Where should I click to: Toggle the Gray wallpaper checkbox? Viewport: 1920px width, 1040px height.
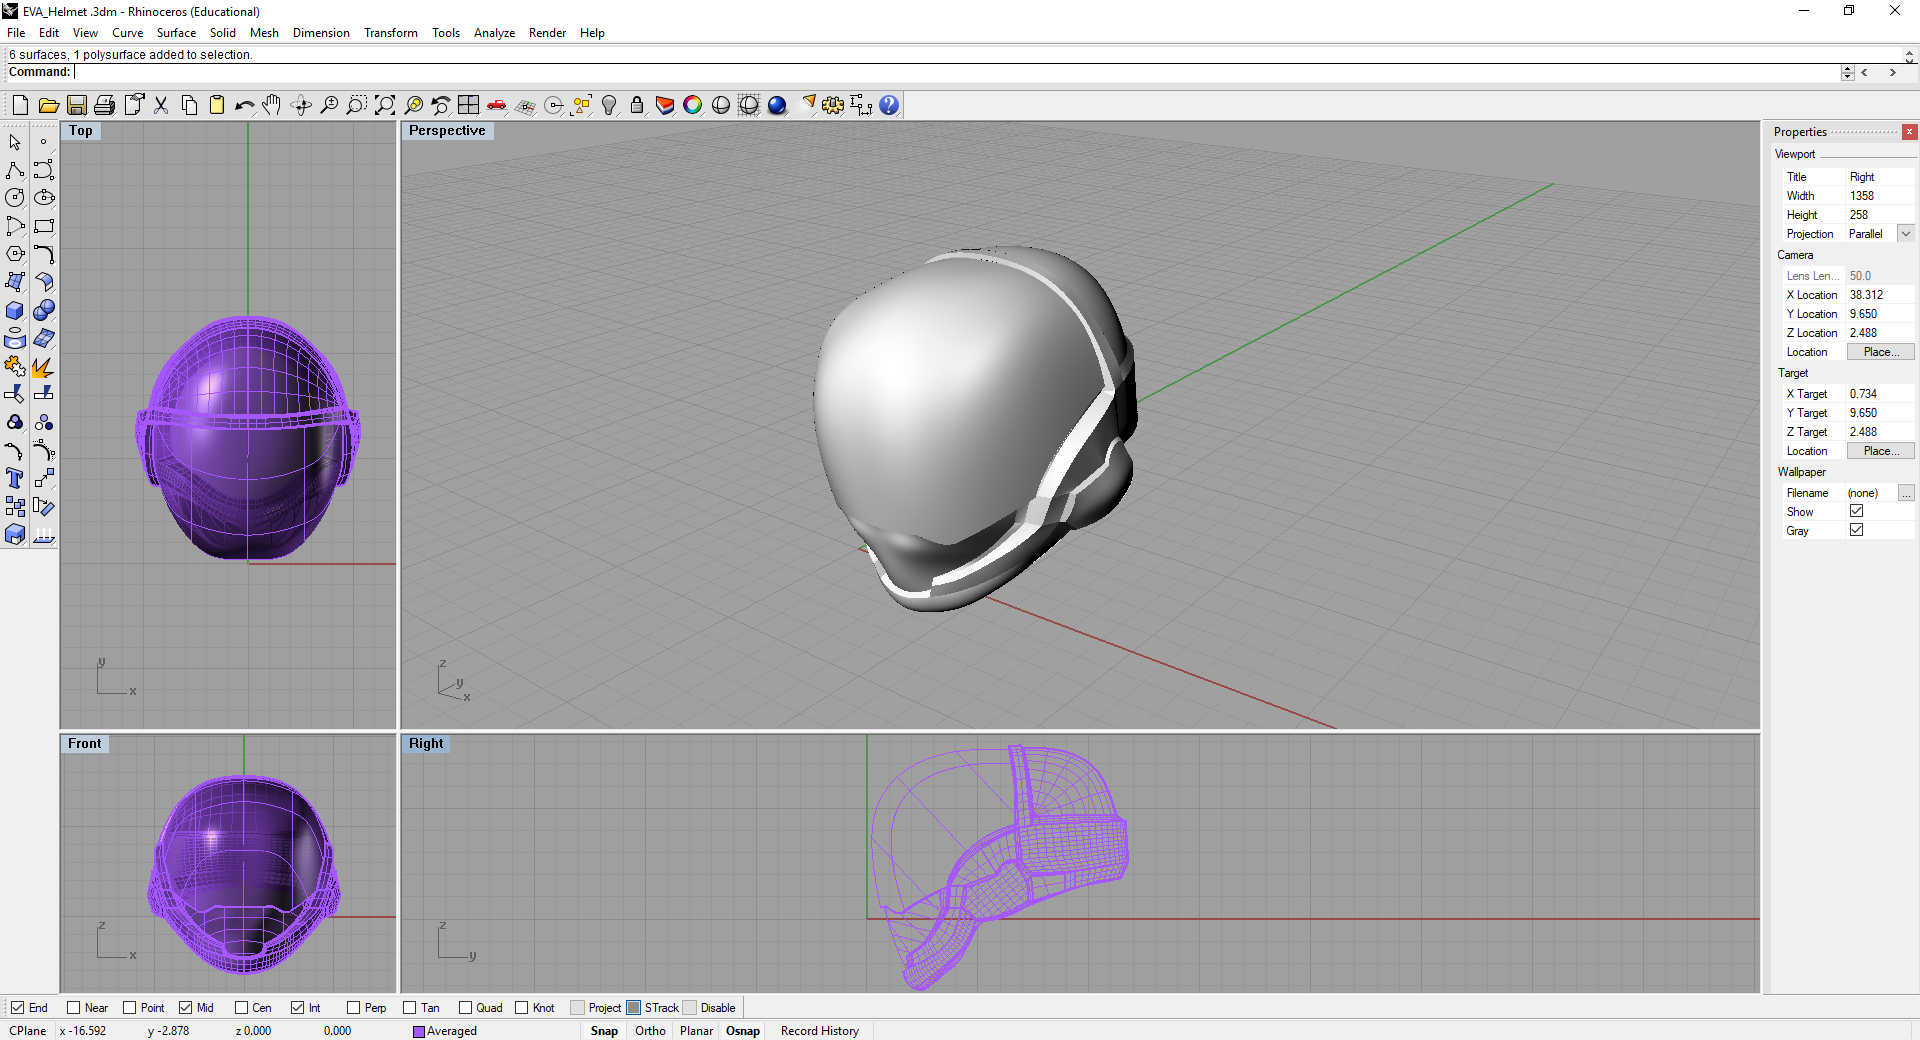1857,531
